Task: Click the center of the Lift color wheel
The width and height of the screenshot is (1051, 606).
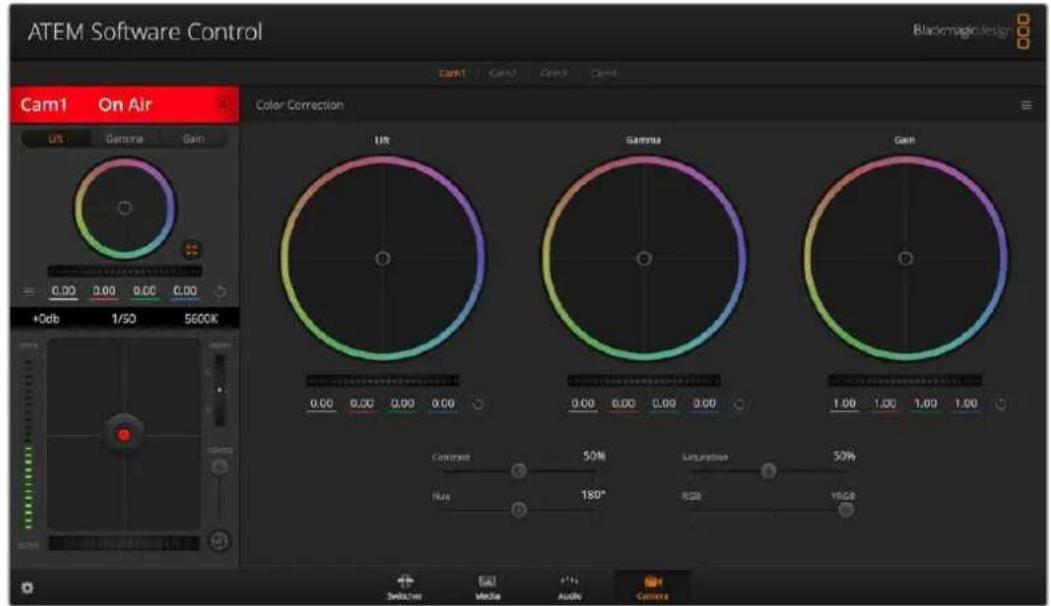Action: 383,259
